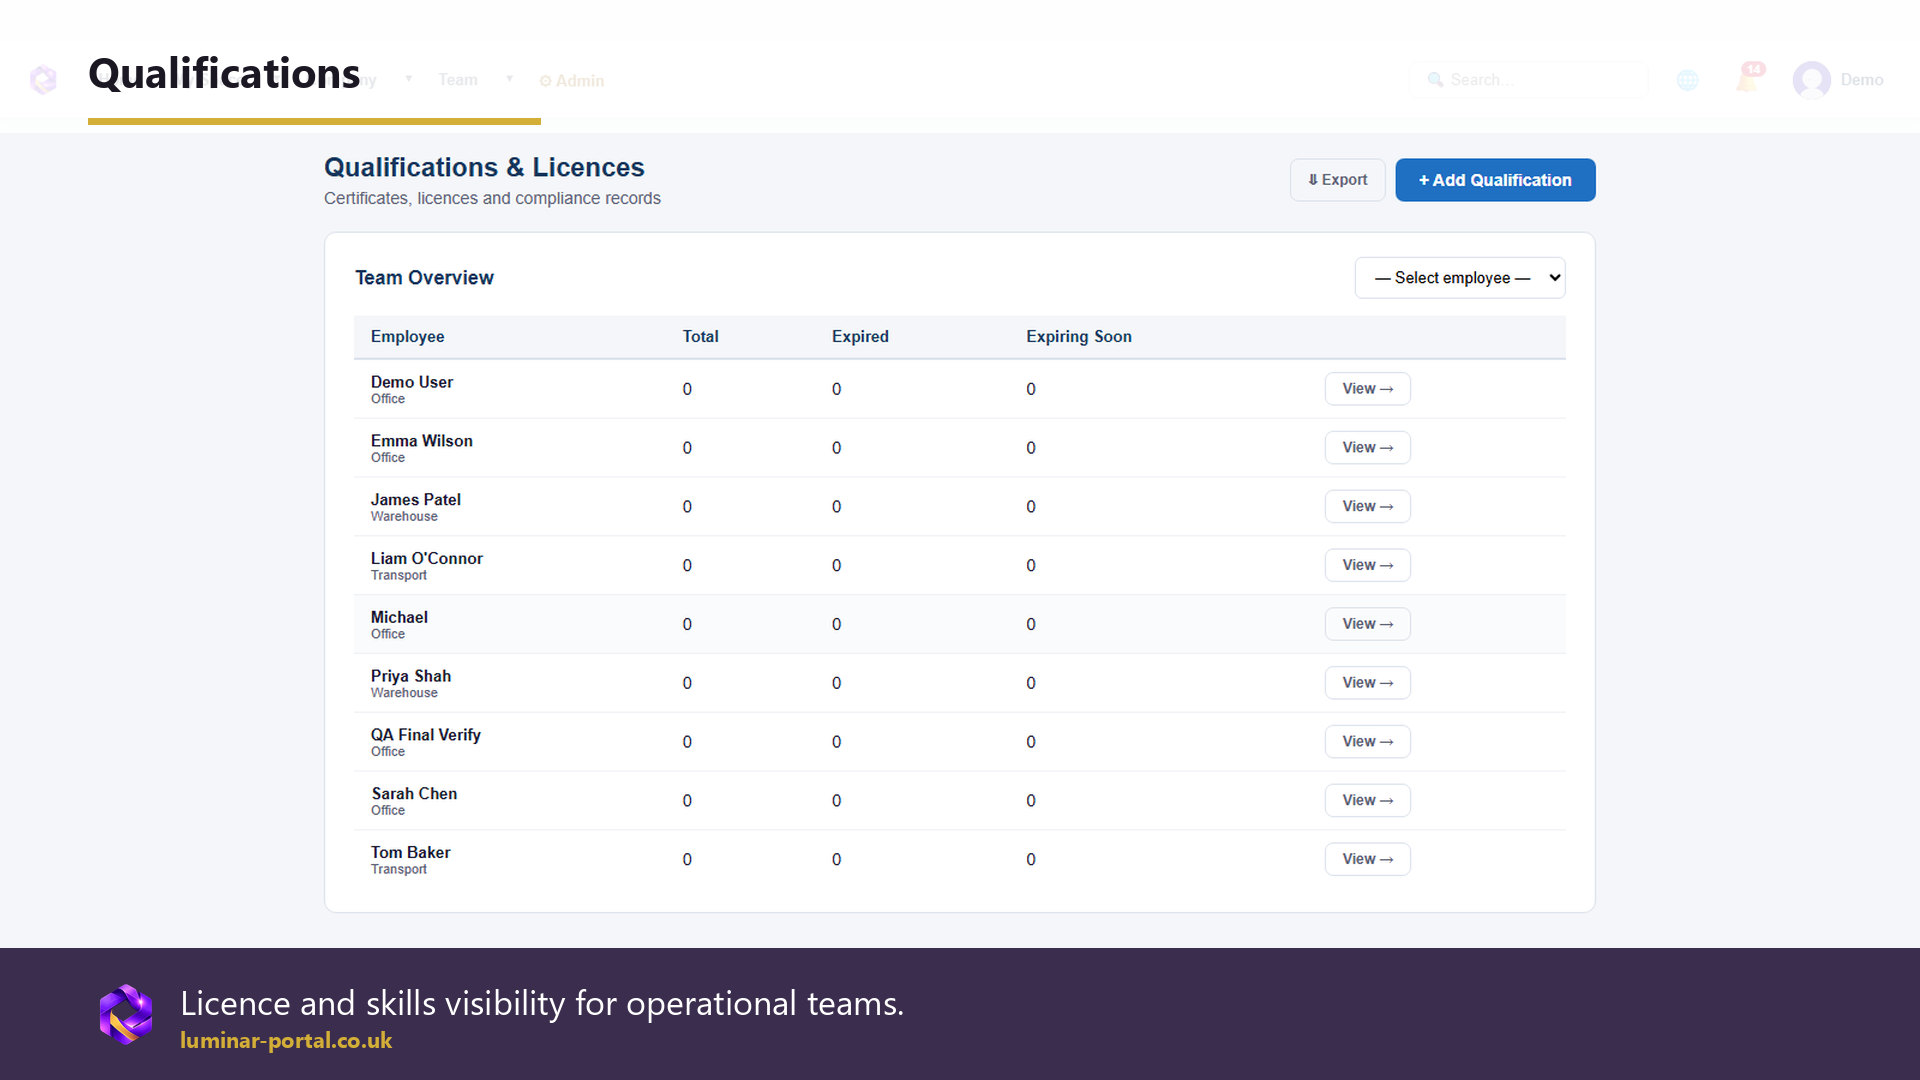The image size is (1920, 1080).
Task: Click the globe language icon
Action: point(1688,80)
